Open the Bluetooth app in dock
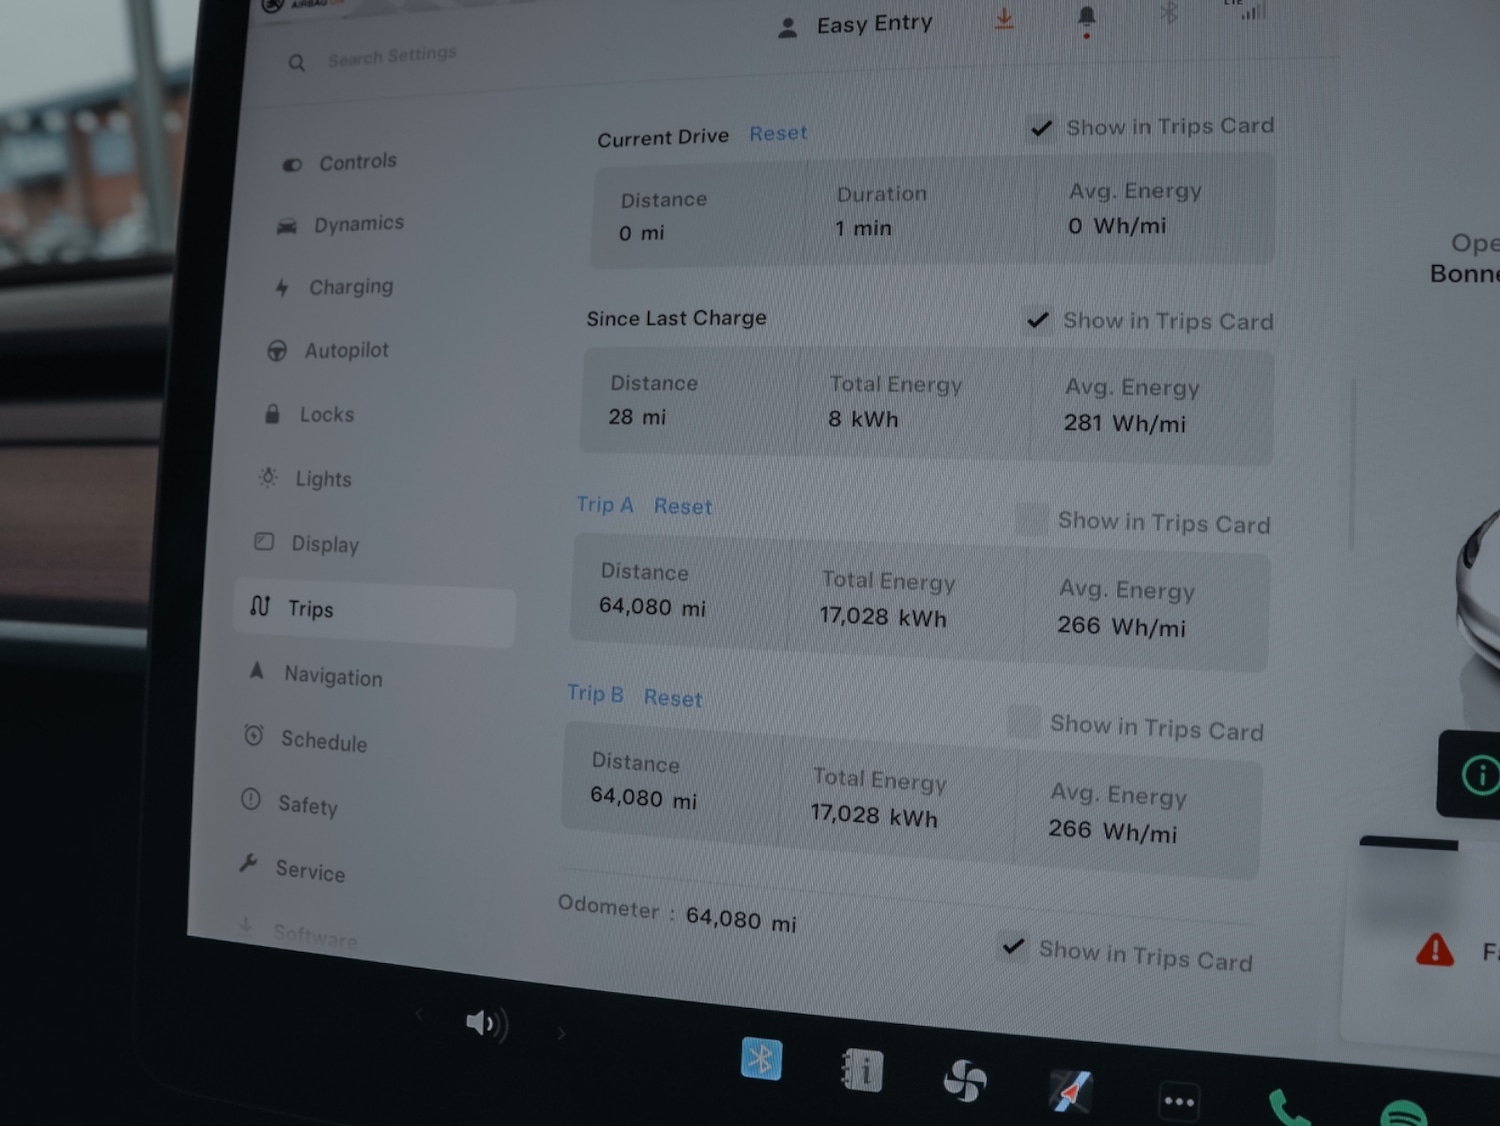 [761, 1058]
